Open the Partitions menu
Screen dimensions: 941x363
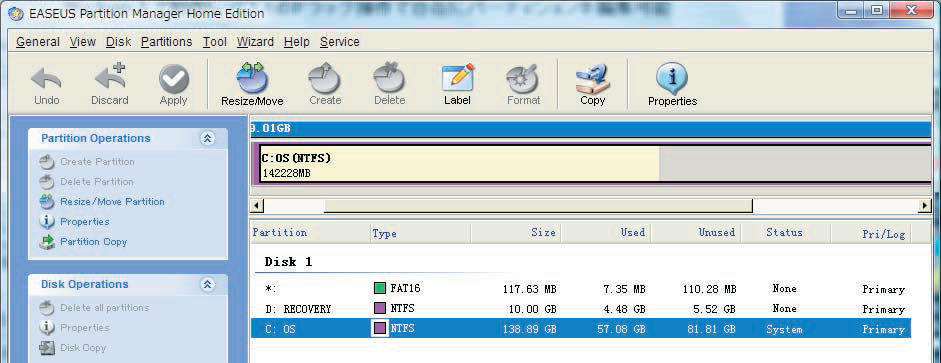pyautogui.click(x=166, y=42)
